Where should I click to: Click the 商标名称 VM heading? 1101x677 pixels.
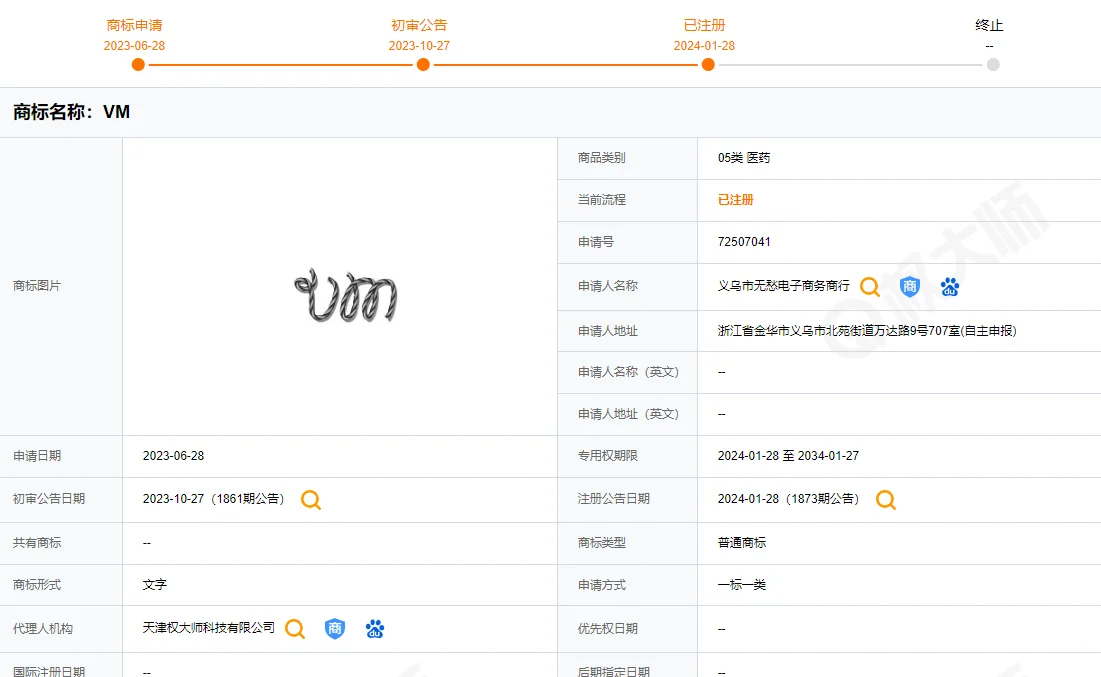click(x=68, y=112)
